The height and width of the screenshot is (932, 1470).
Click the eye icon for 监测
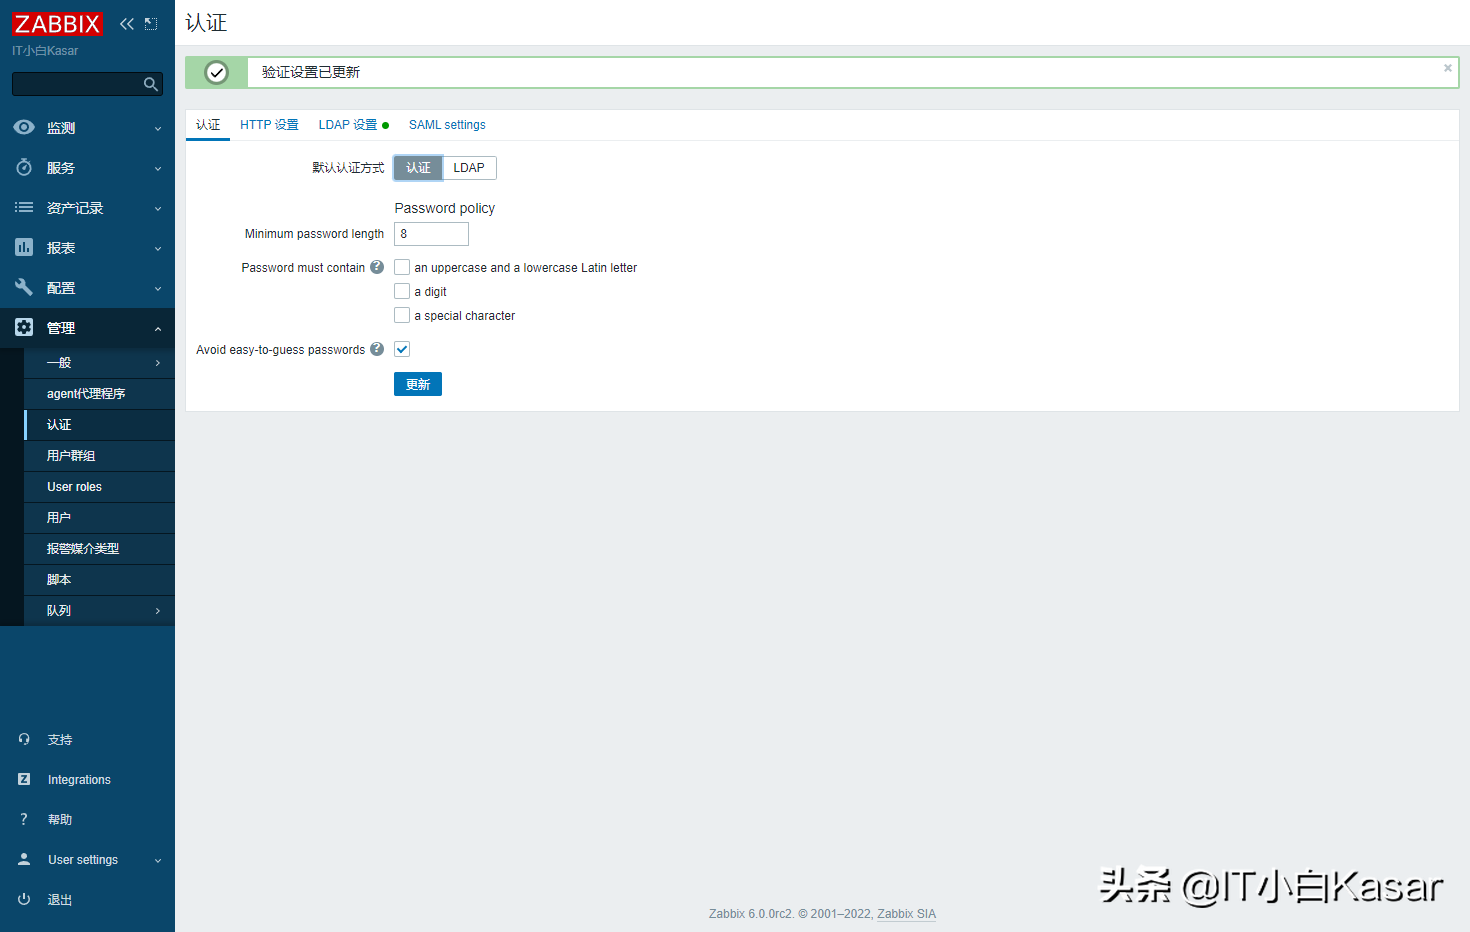(24, 127)
